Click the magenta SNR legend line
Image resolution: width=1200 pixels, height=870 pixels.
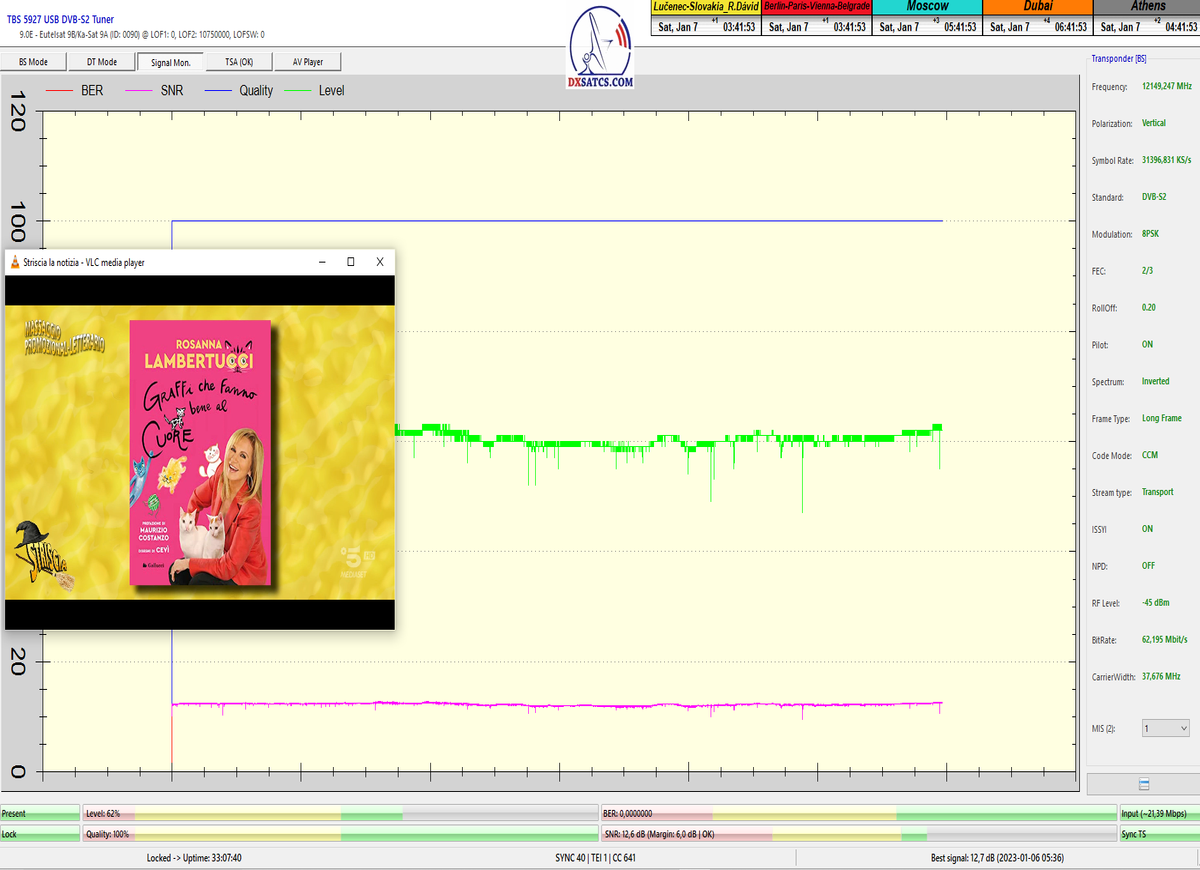click(x=138, y=90)
